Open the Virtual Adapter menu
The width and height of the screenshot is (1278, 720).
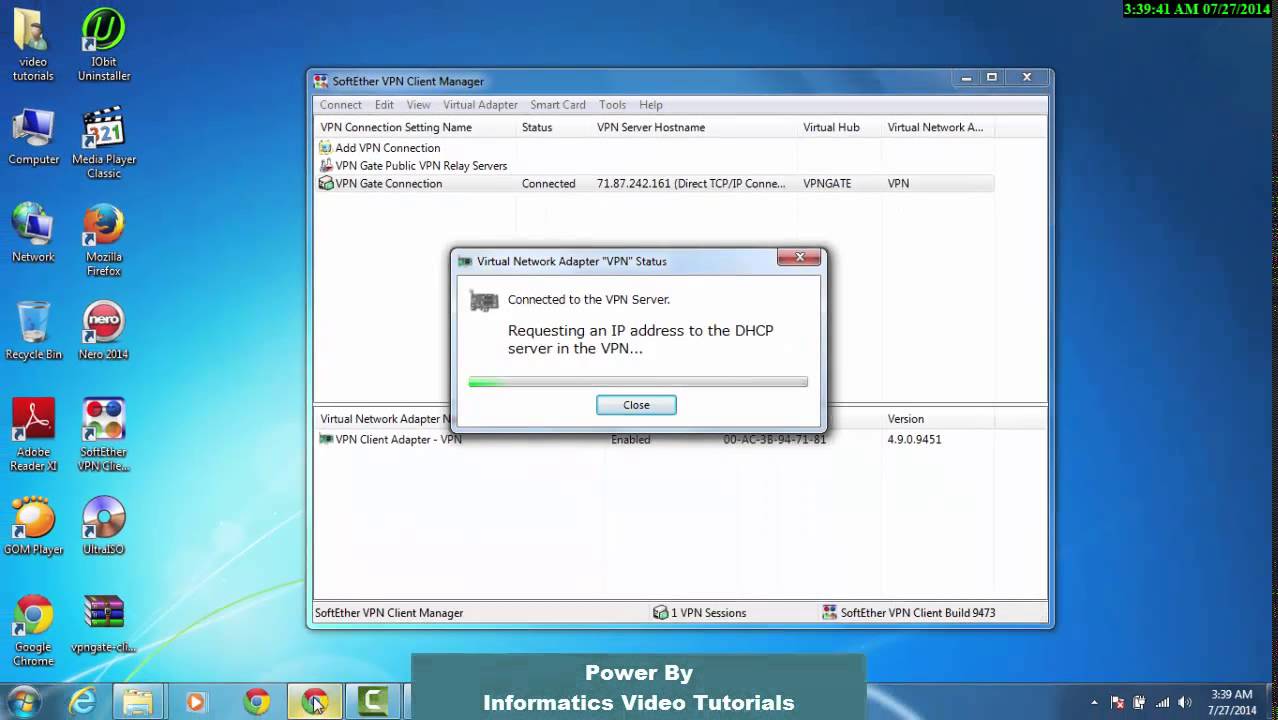pos(480,105)
